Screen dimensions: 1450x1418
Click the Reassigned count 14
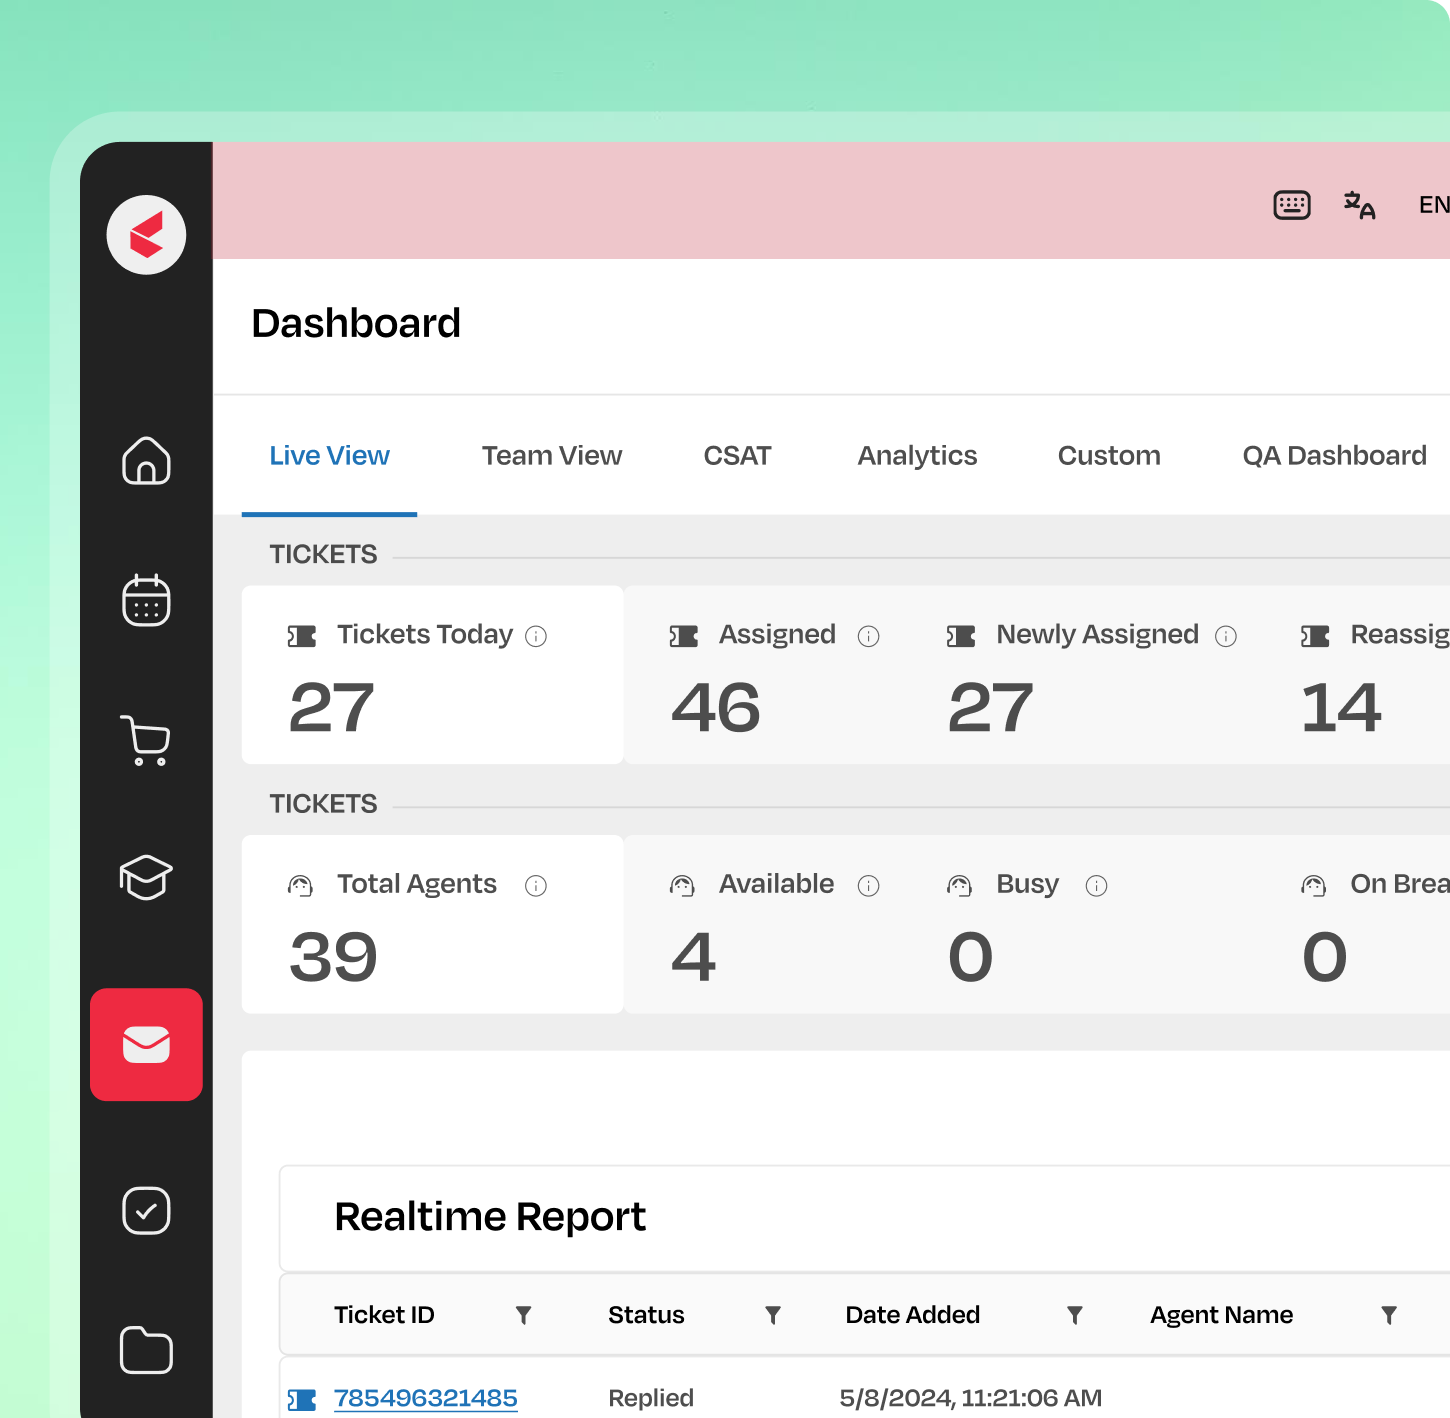(x=1341, y=708)
